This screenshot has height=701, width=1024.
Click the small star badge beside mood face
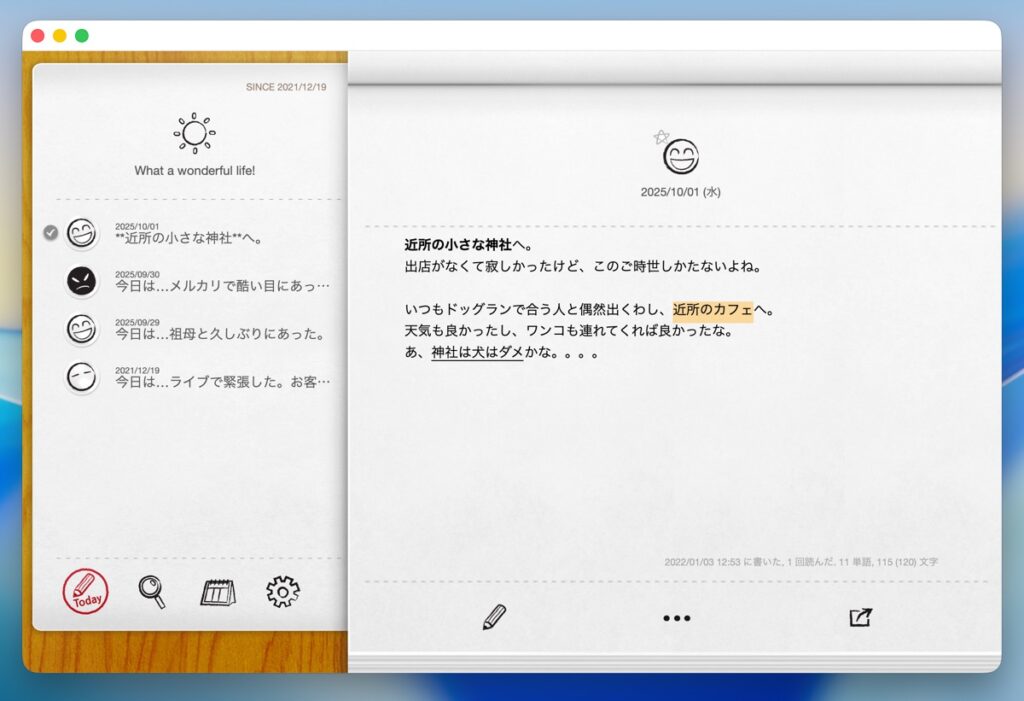point(660,137)
